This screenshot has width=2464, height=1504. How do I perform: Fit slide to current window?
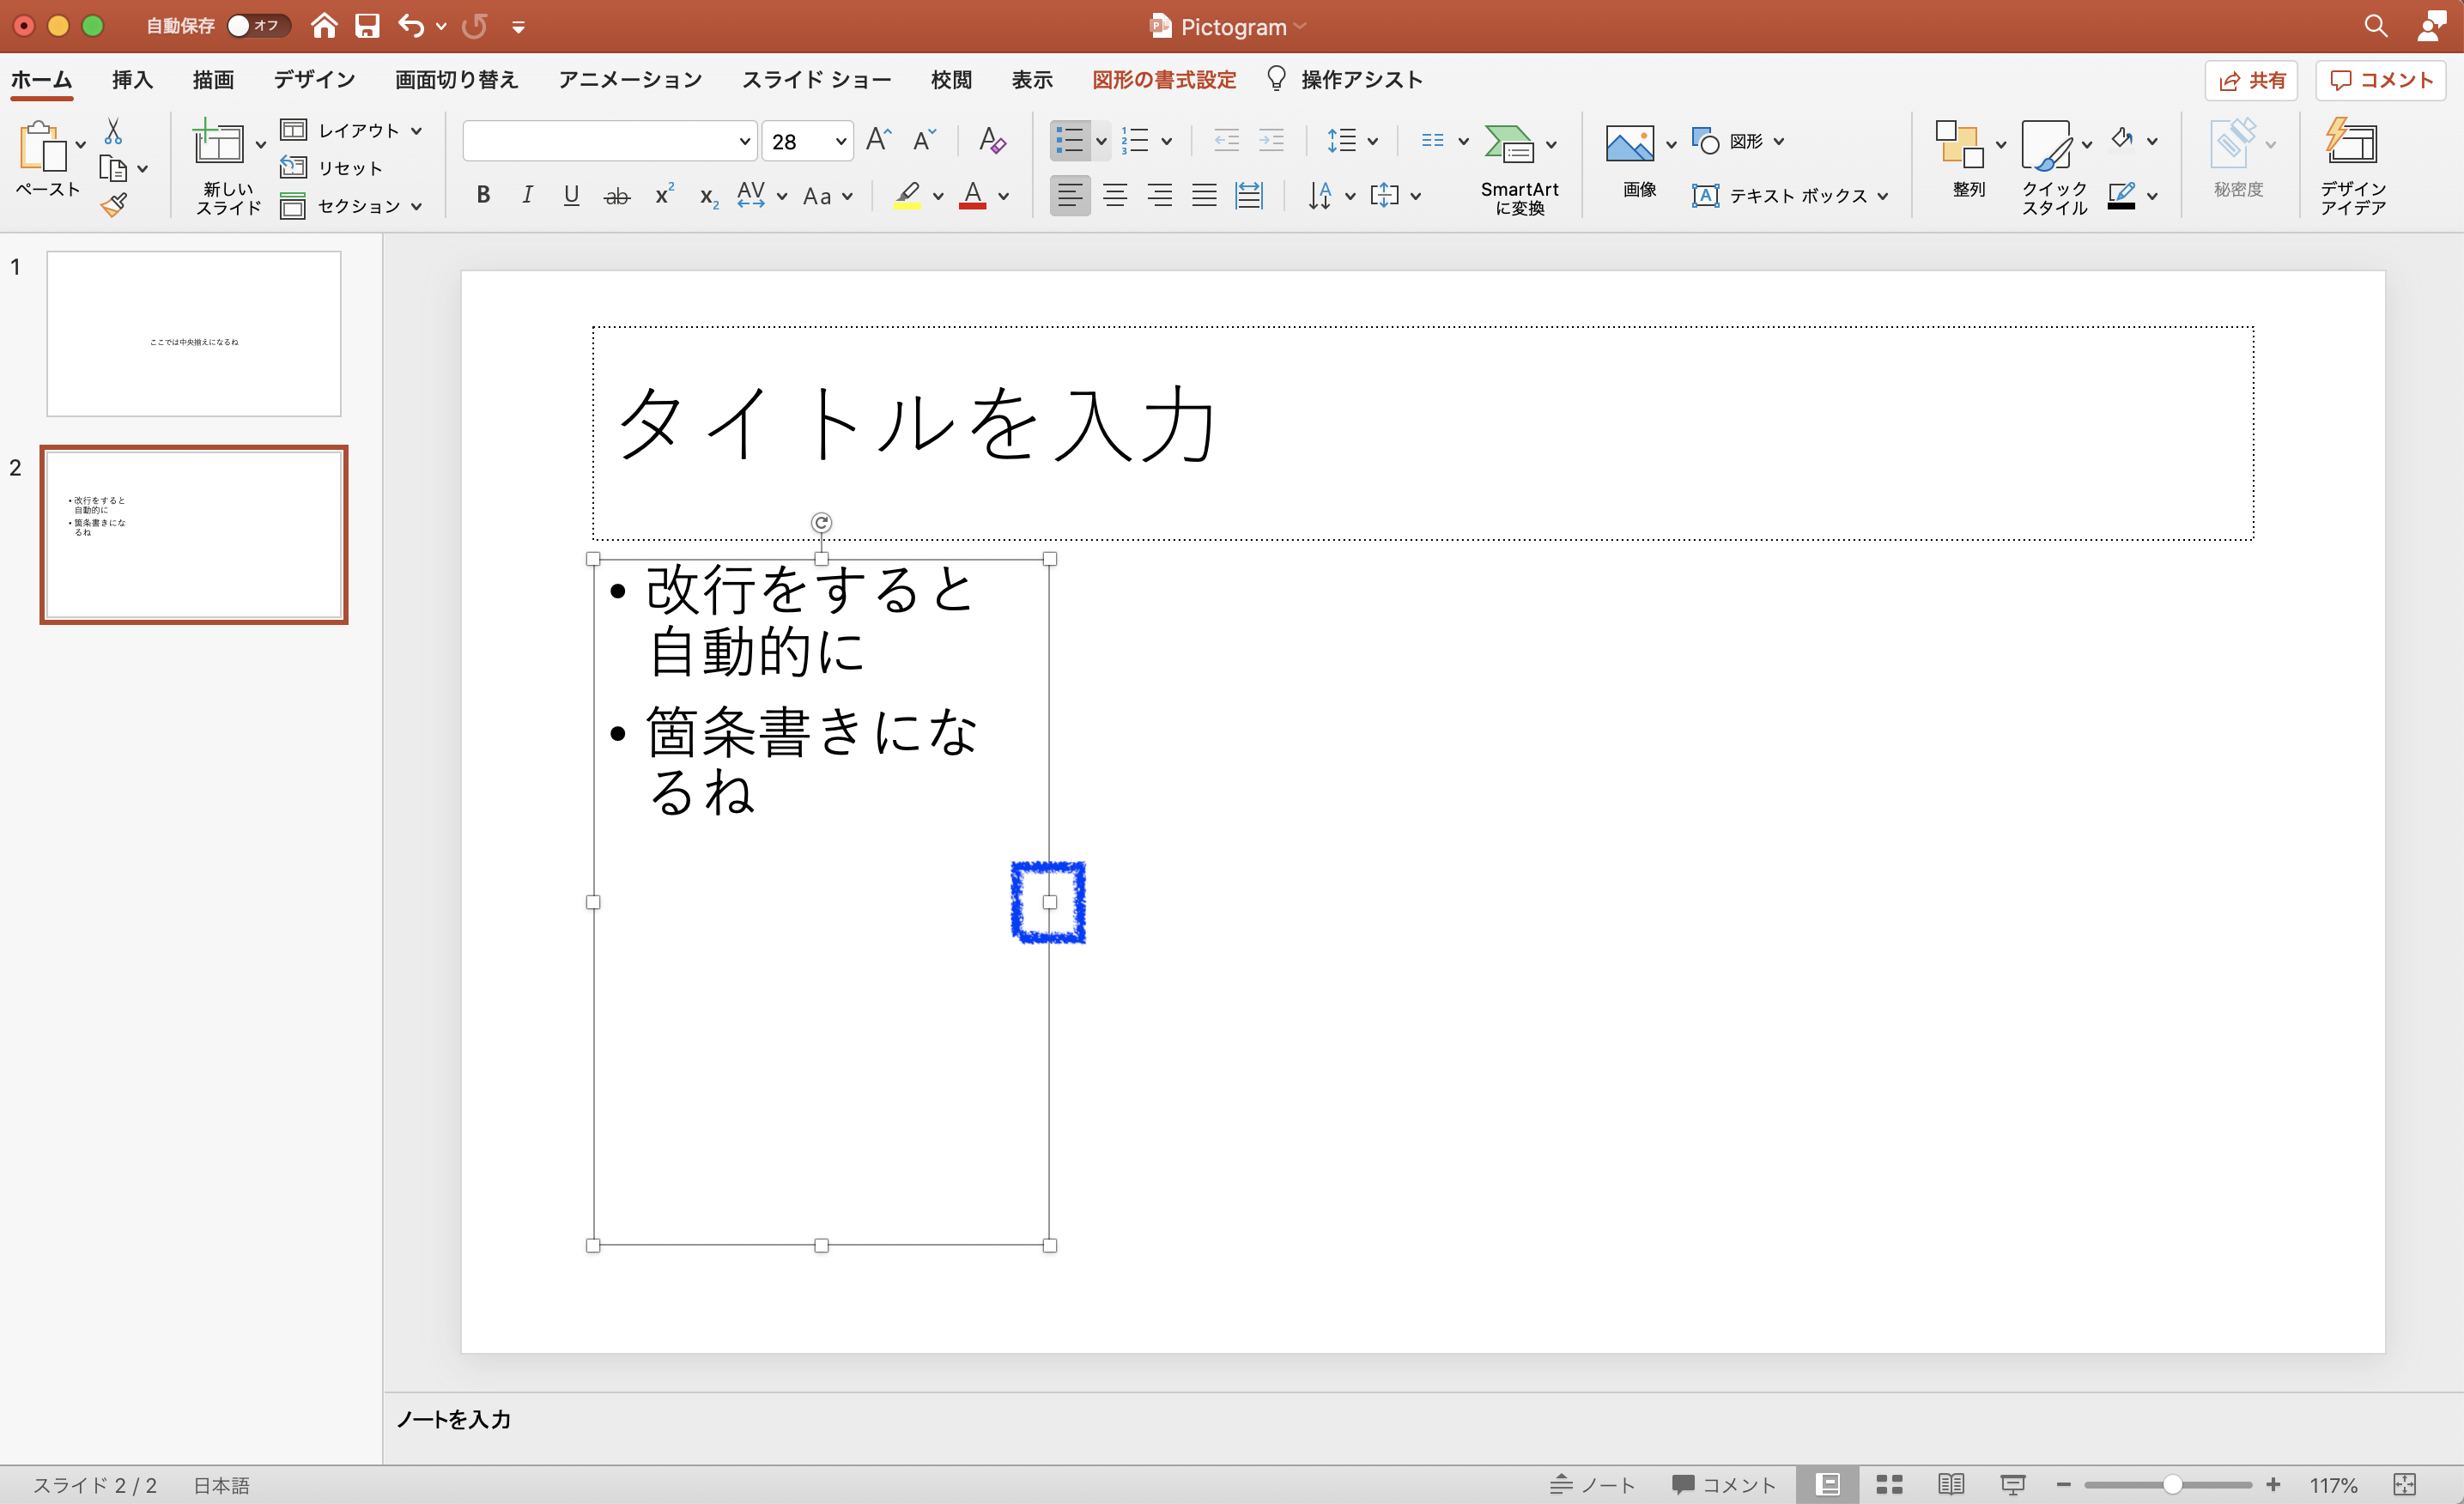[x=2405, y=1484]
